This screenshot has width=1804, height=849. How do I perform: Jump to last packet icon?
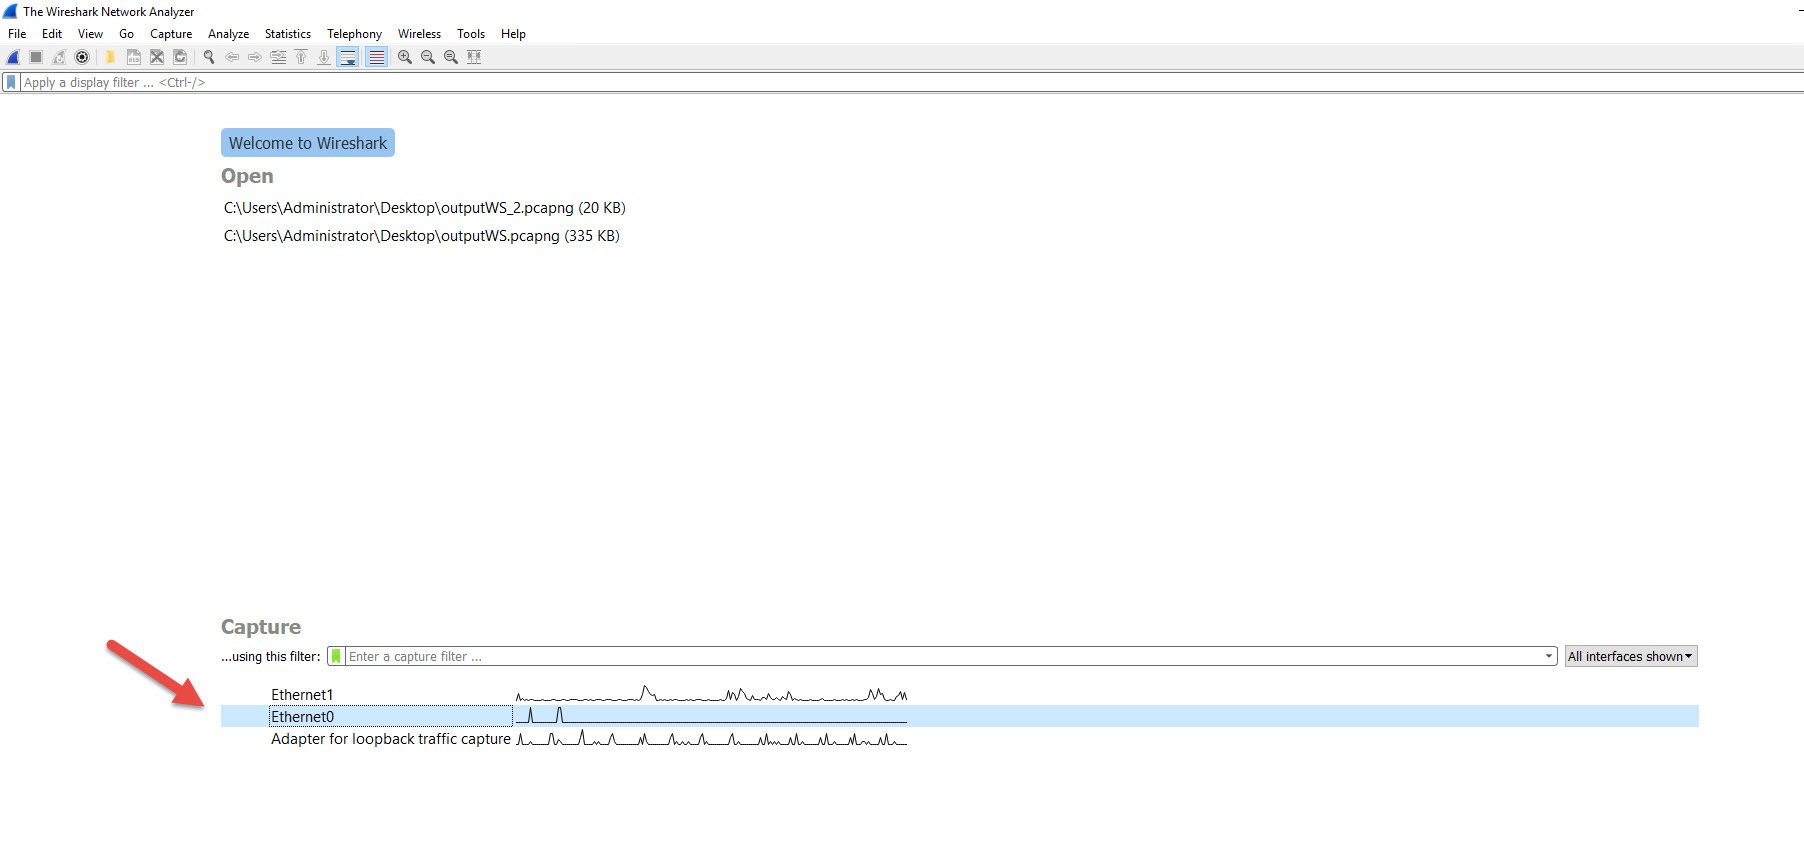(324, 57)
